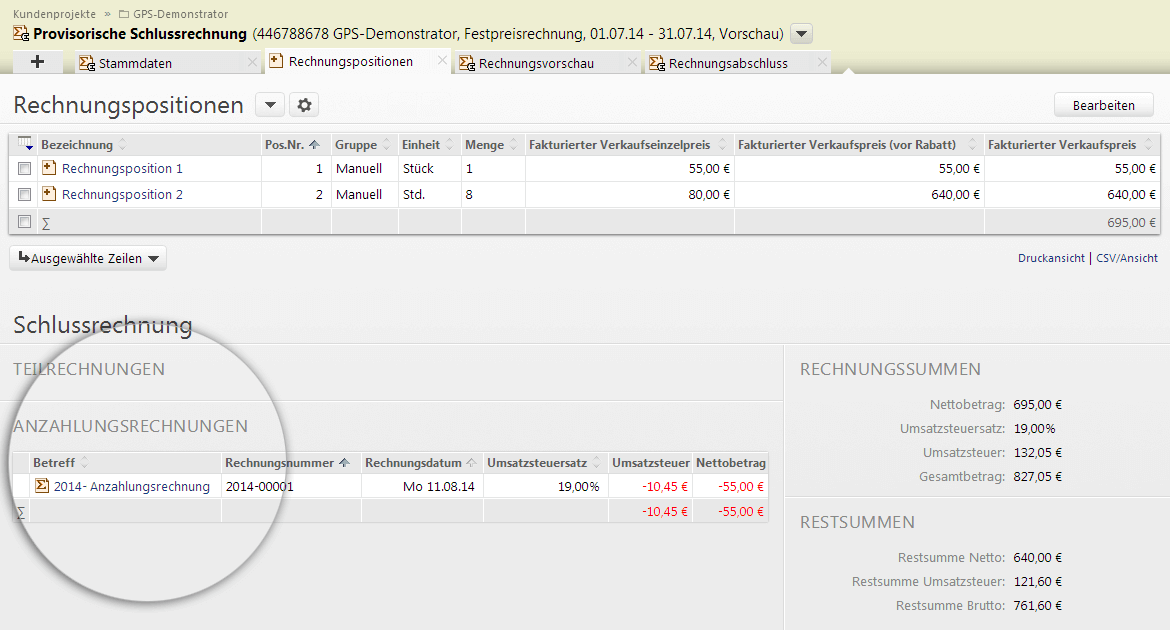The width and height of the screenshot is (1170, 630).
Task: Tick the checkbox for Rechnungsposition 1
Action: pyautogui.click(x=25, y=169)
